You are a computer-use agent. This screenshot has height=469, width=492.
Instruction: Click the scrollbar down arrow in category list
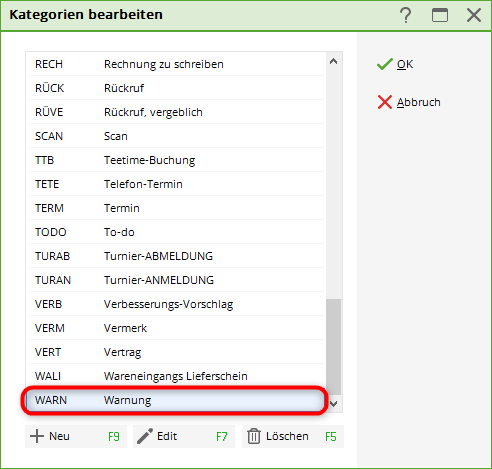click(333, 404)
